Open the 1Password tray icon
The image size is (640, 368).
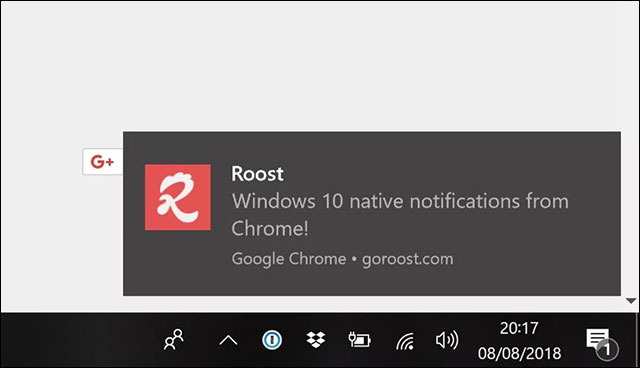pos(272,339)
